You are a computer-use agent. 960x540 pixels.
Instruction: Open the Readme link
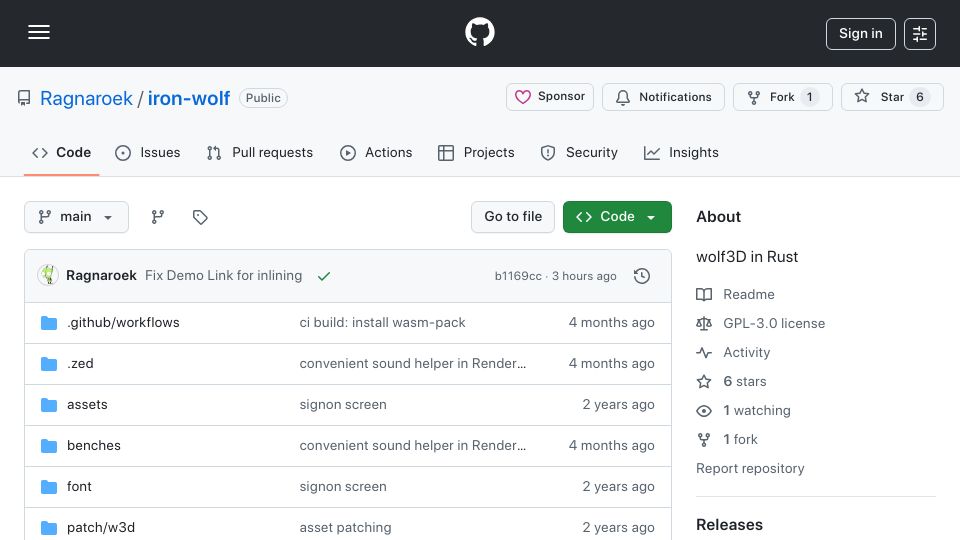pos(735,294)
